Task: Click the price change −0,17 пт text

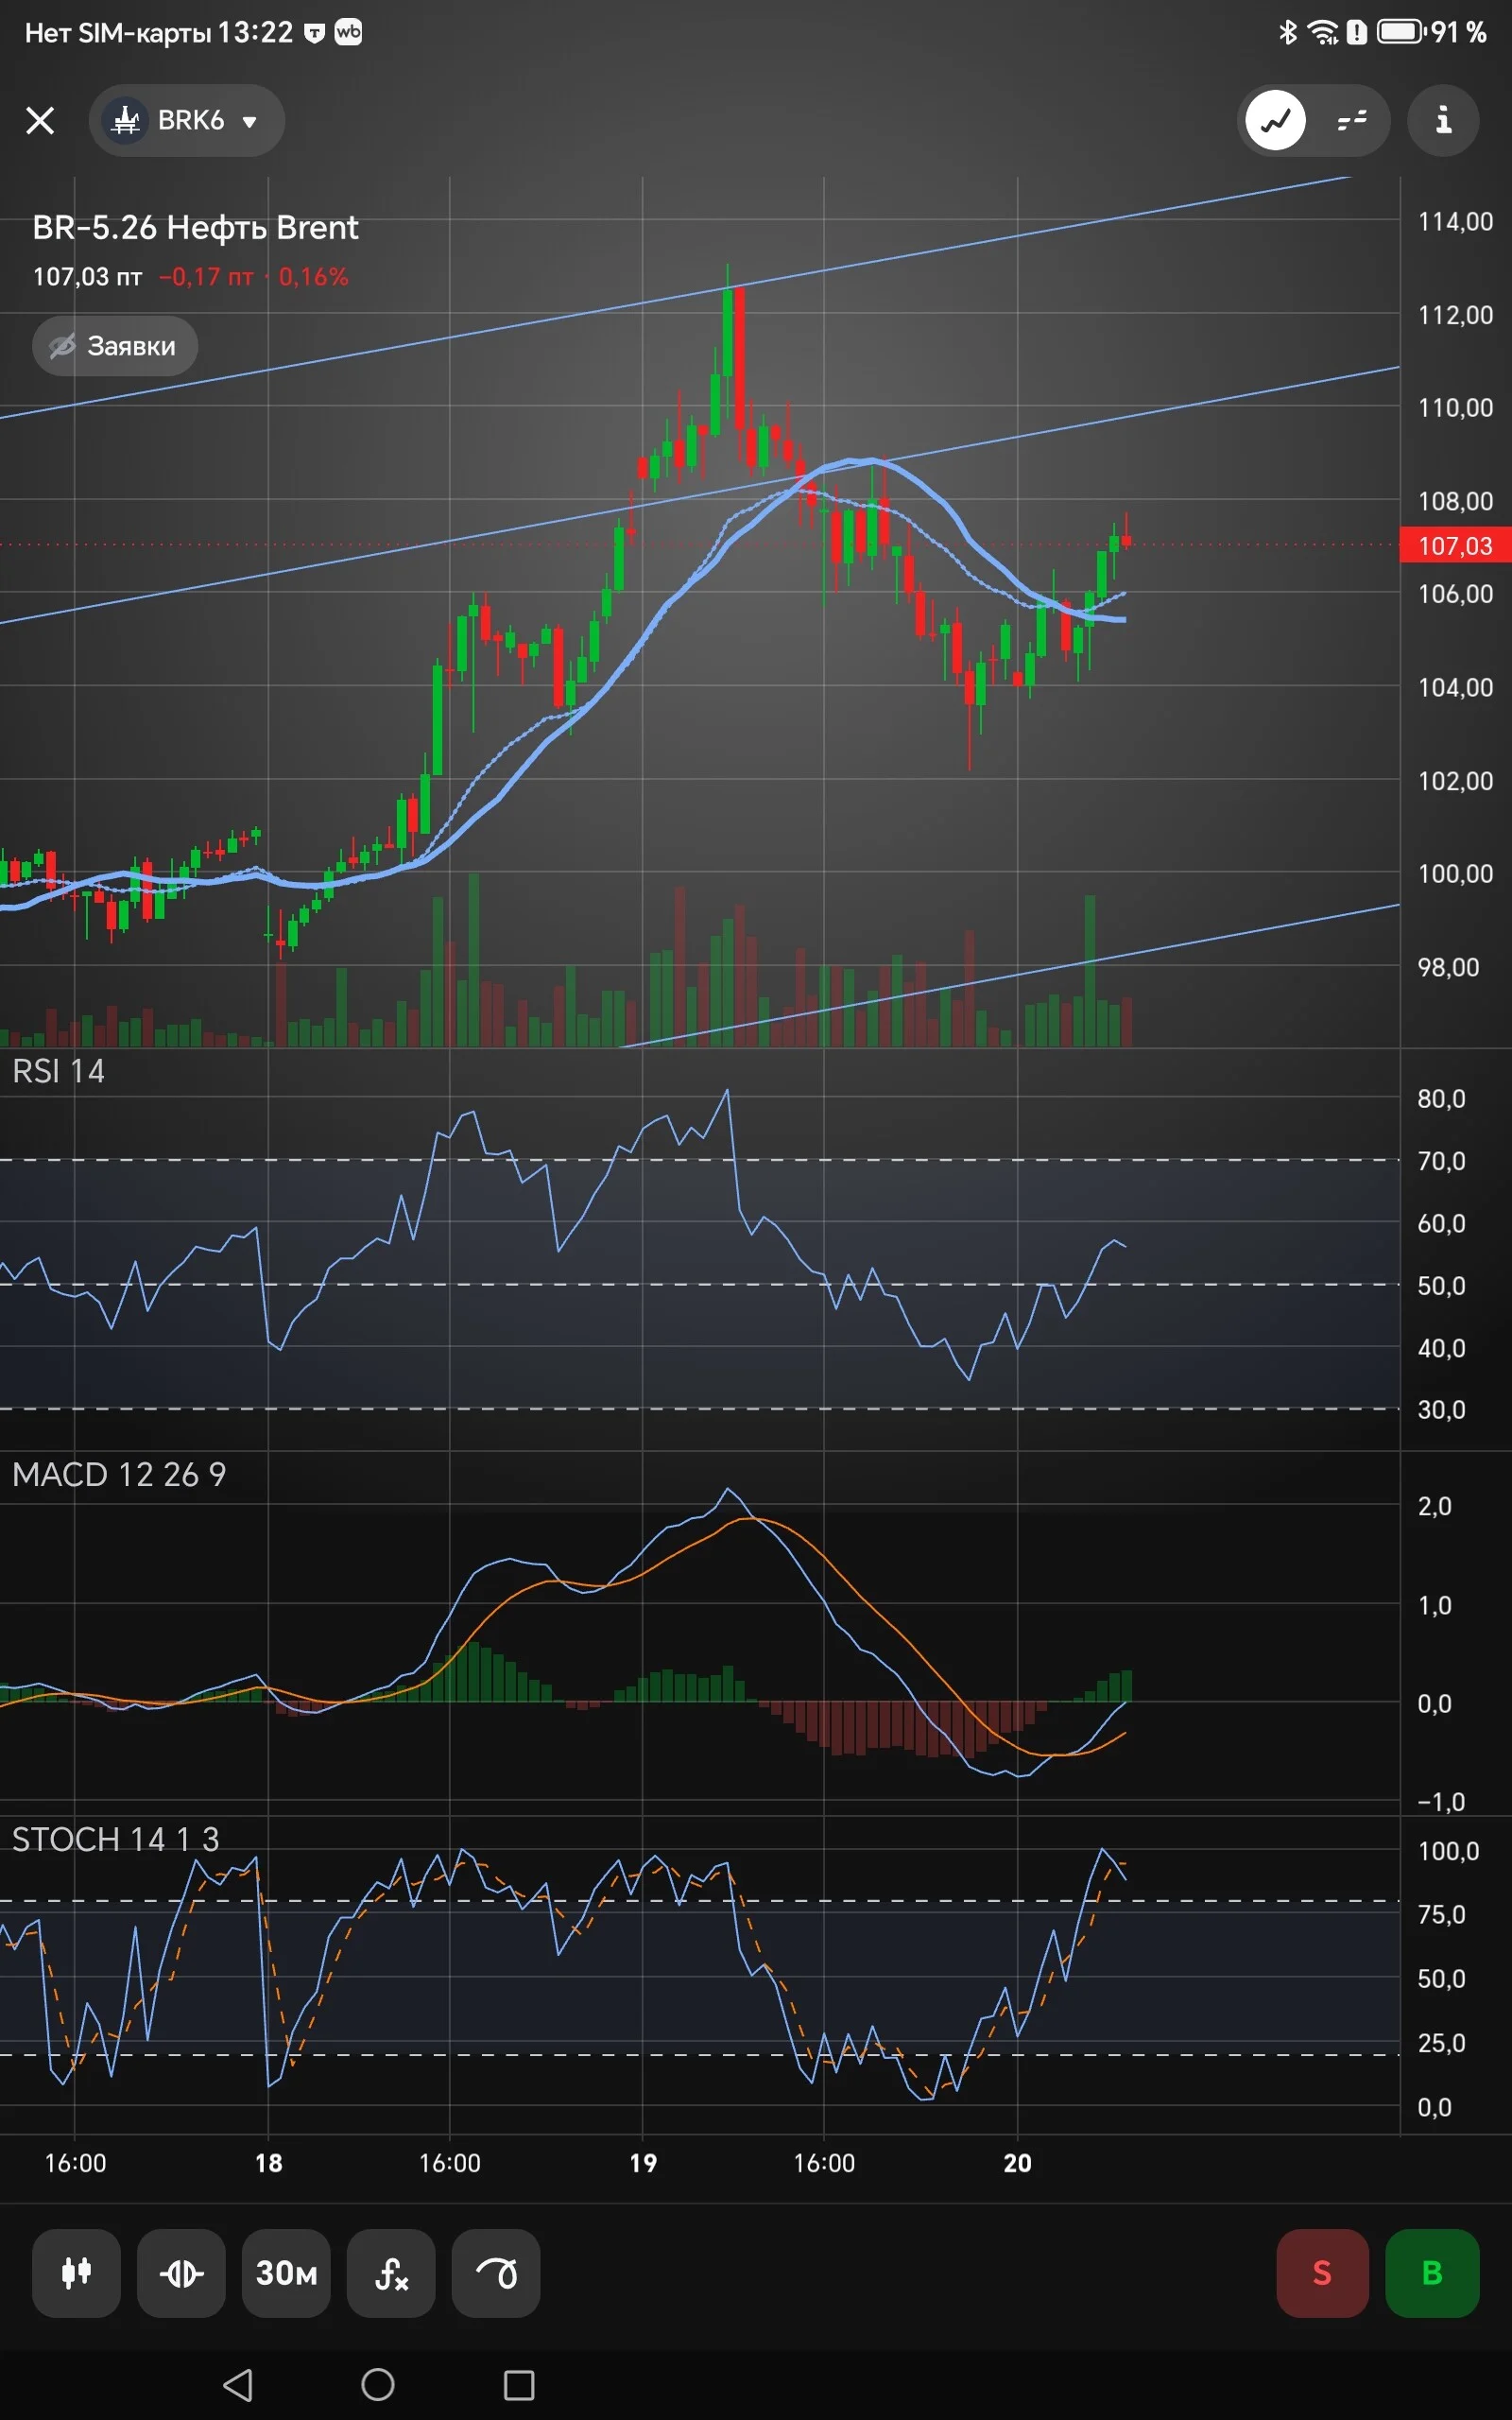Action: point(206,277)
